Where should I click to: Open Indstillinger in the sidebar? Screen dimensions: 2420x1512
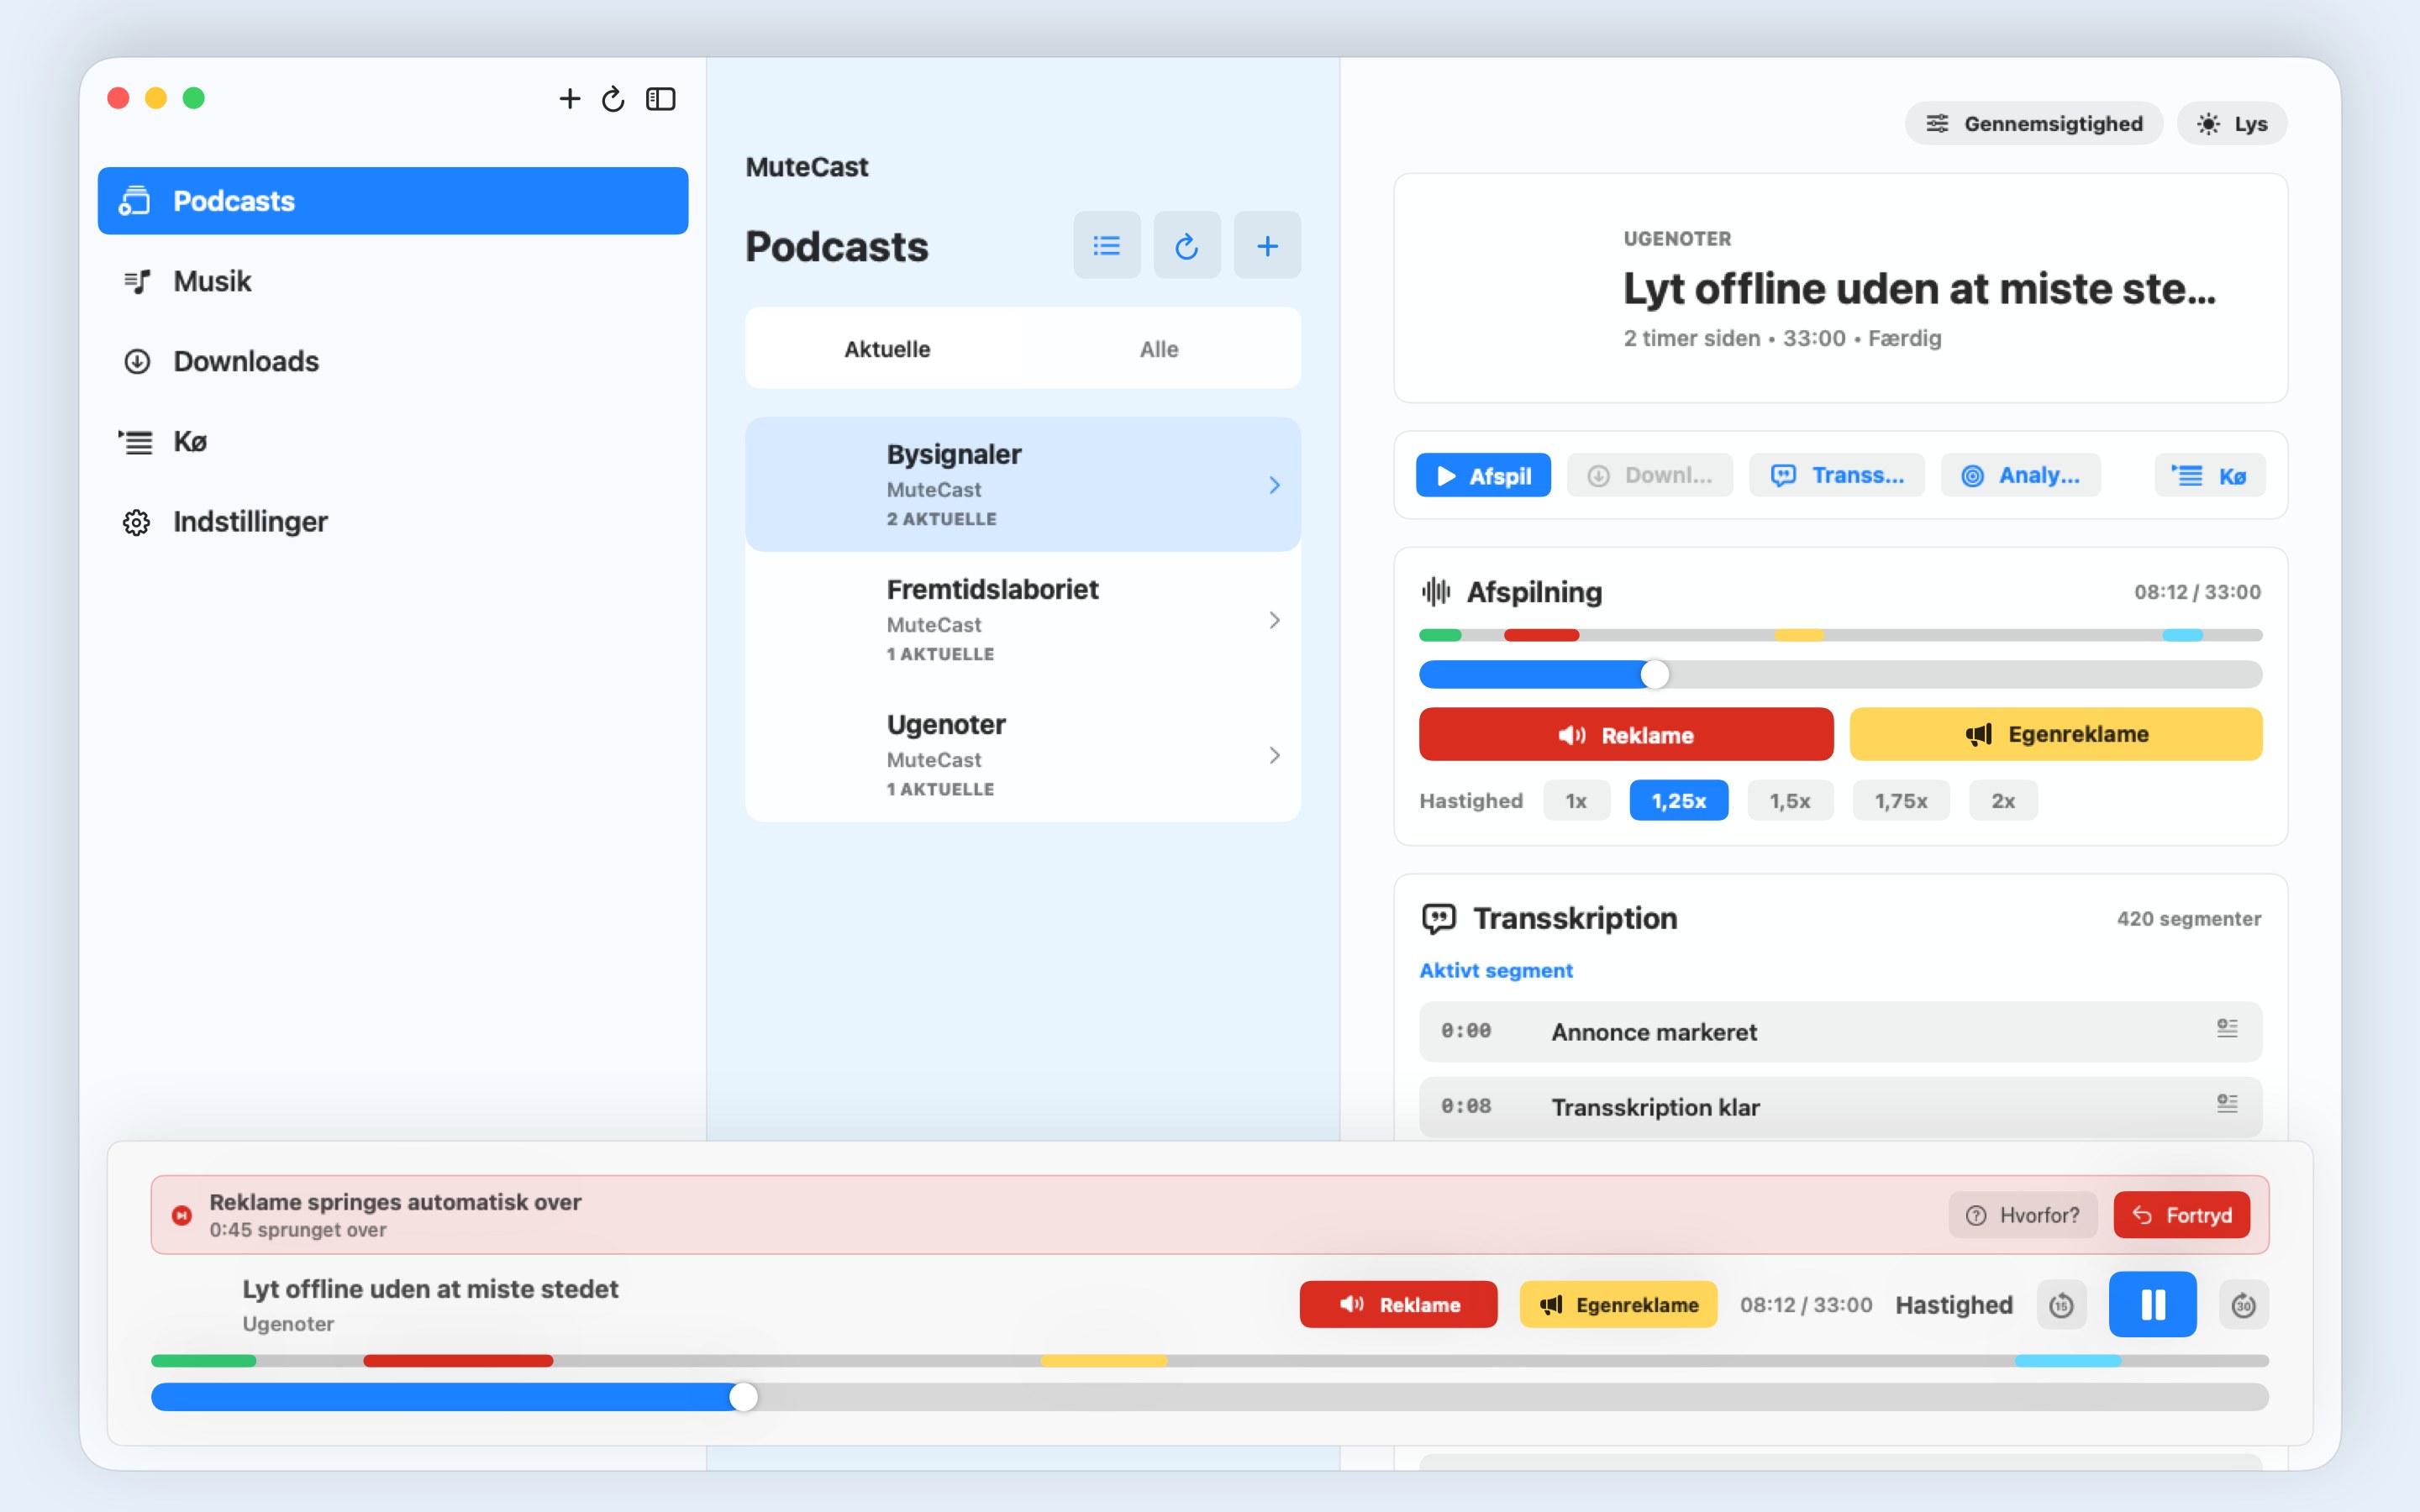click(393, 521)
